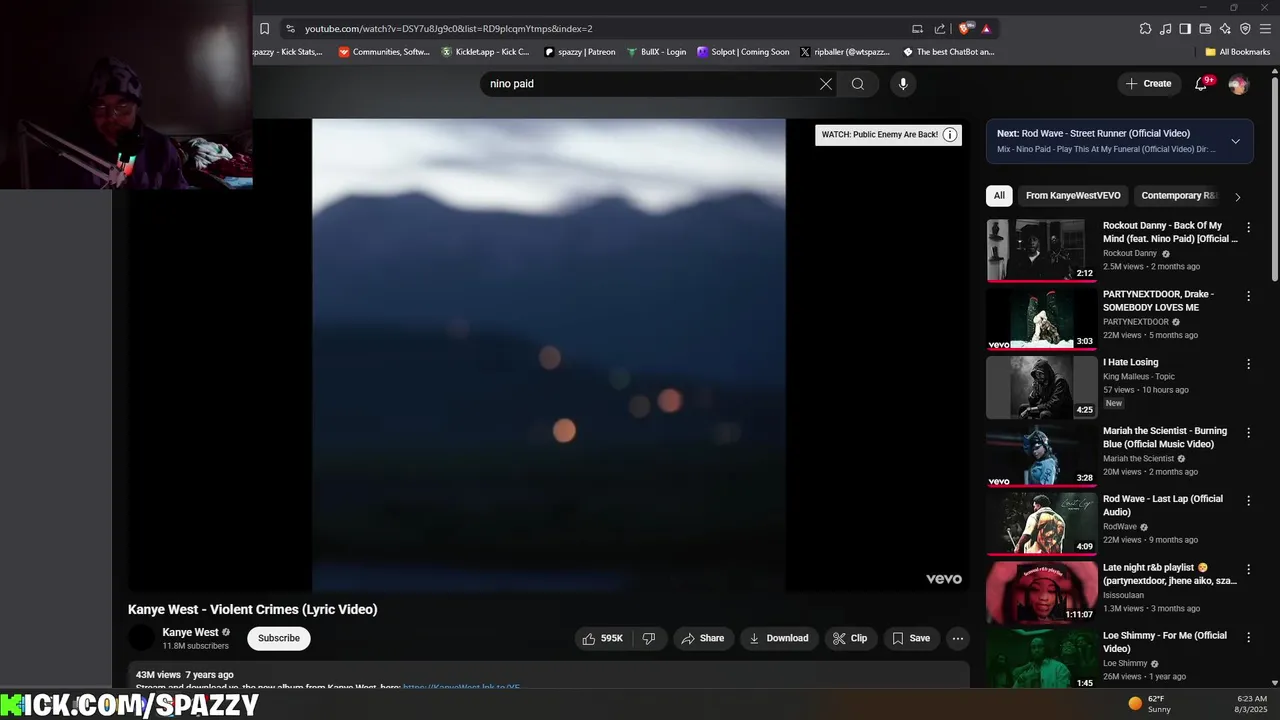
Task: Click the magnifier search button
Action: 858,84
